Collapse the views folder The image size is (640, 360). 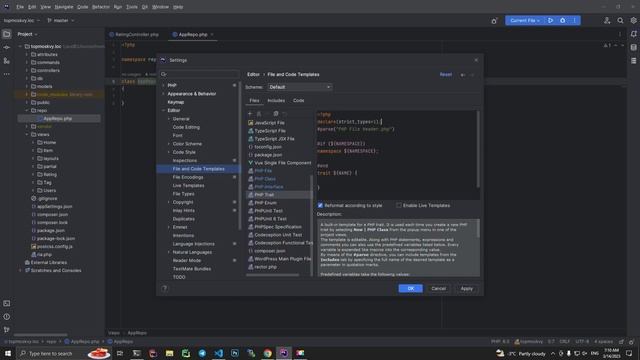click(x=27, y=134)
